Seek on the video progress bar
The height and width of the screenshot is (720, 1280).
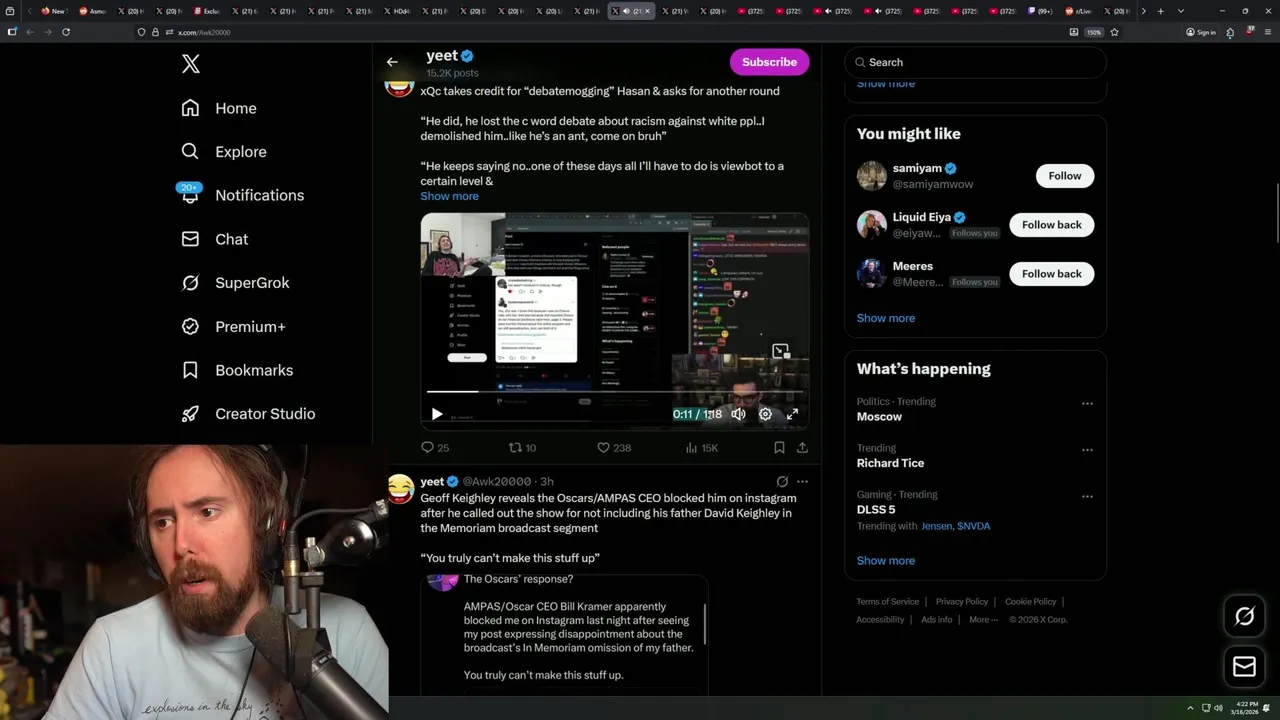(615, 392)
